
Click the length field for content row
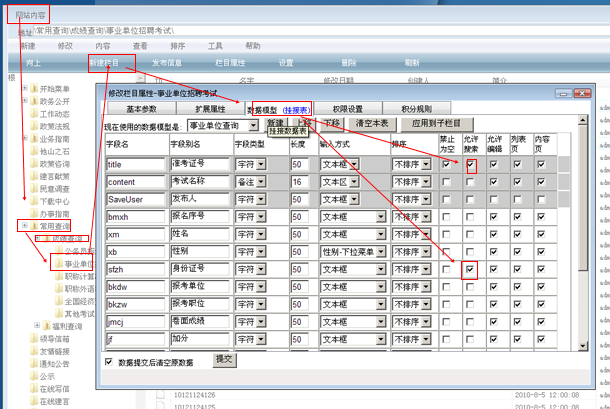[300, 182]
